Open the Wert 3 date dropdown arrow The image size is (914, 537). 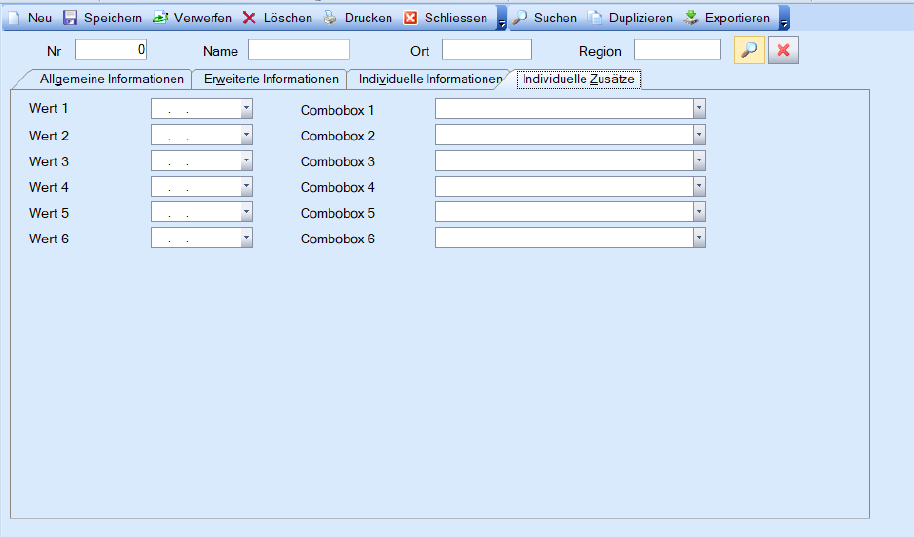pyautogui.click(x=247, y=161)
